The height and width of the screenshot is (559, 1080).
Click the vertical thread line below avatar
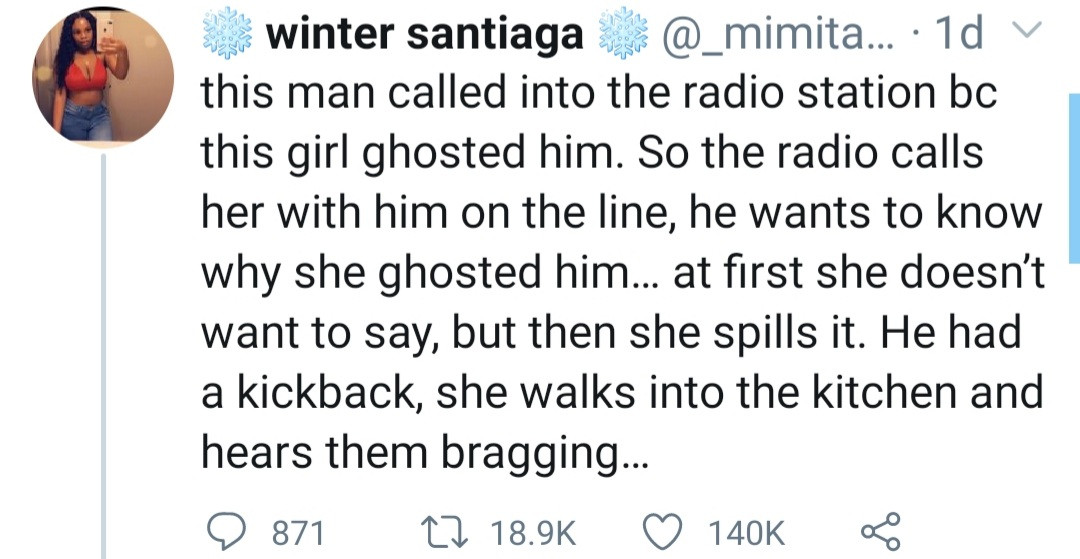[103, 355]
